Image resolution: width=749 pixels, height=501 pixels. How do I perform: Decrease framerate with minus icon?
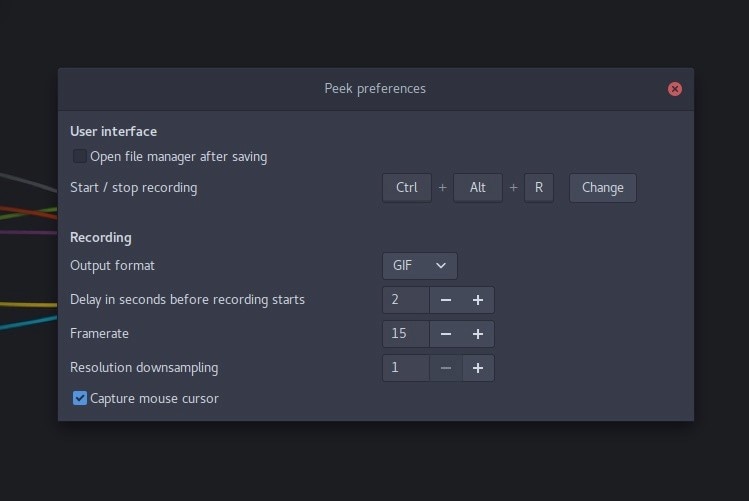click(446, 334)
